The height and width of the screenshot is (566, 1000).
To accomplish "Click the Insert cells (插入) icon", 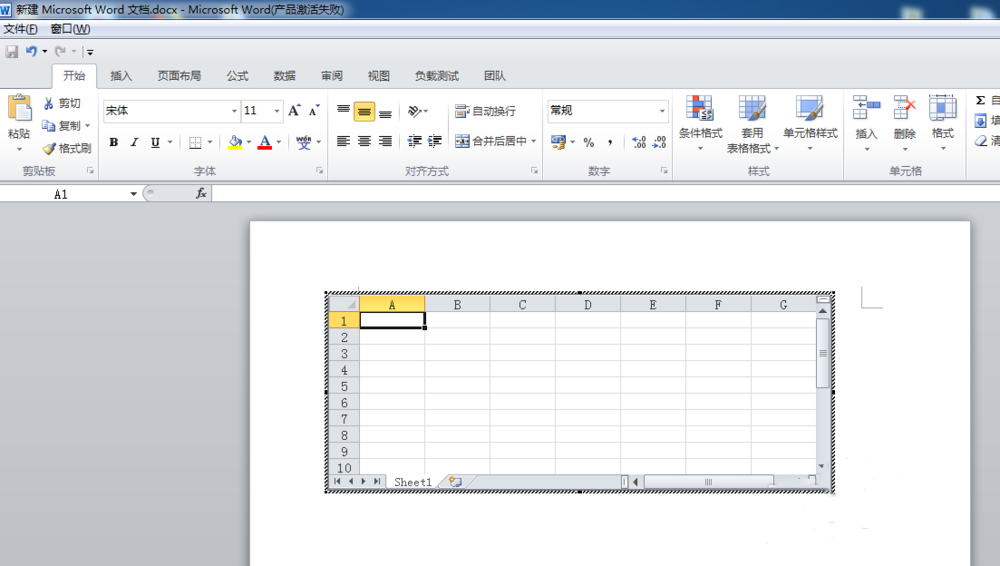I will pyautogui.click(x=866, y=107).
